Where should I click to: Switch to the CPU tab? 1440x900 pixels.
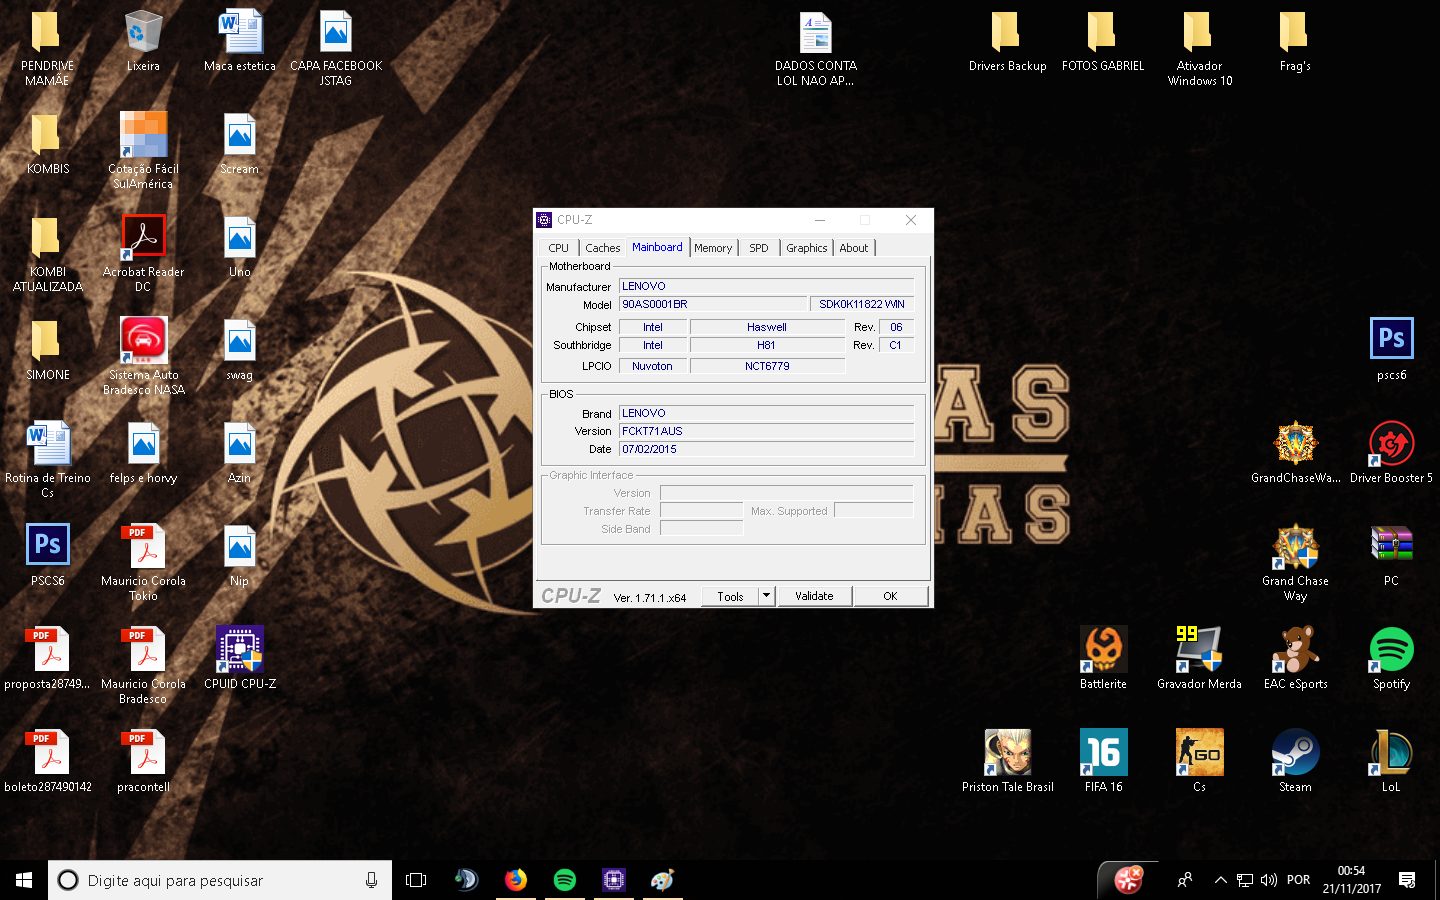pyautogui.click(x=558, y=248)
